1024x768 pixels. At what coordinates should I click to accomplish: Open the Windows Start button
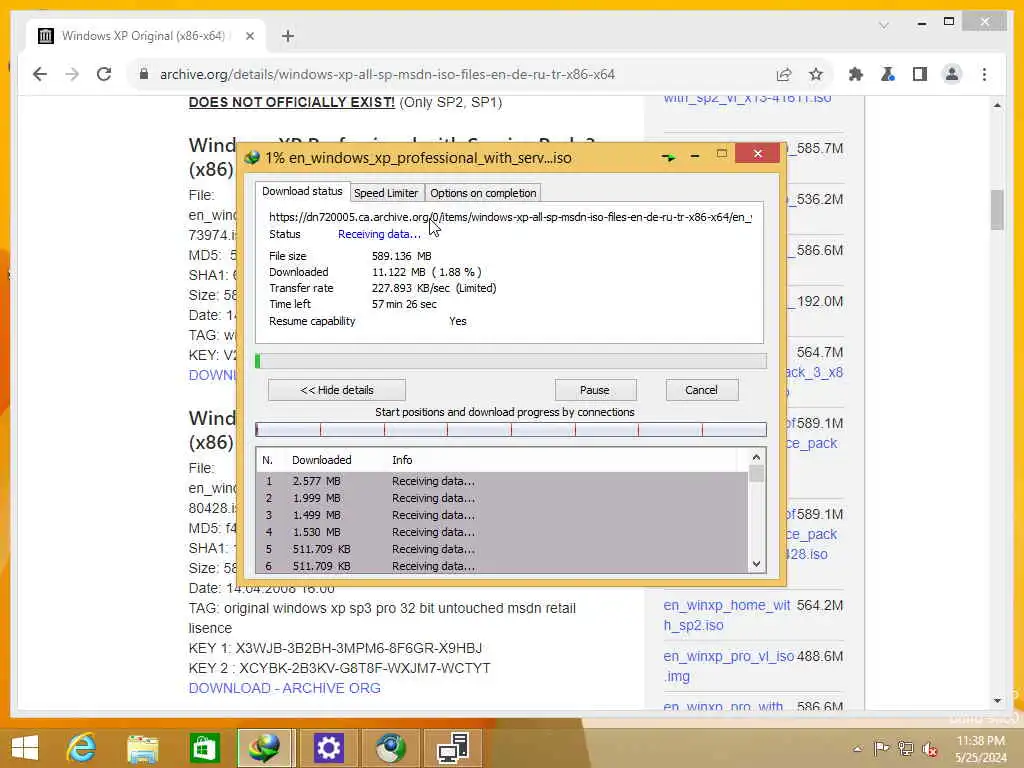25,748
